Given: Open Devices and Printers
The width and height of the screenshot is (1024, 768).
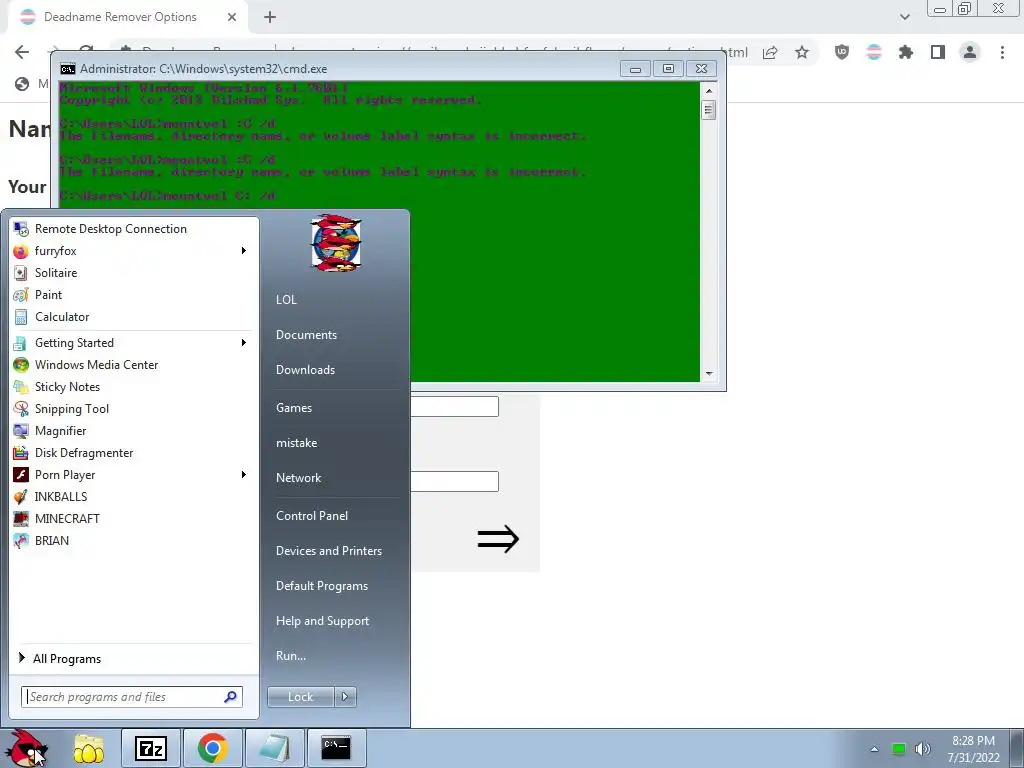Looking at the screenshot, I should point(328,551).
